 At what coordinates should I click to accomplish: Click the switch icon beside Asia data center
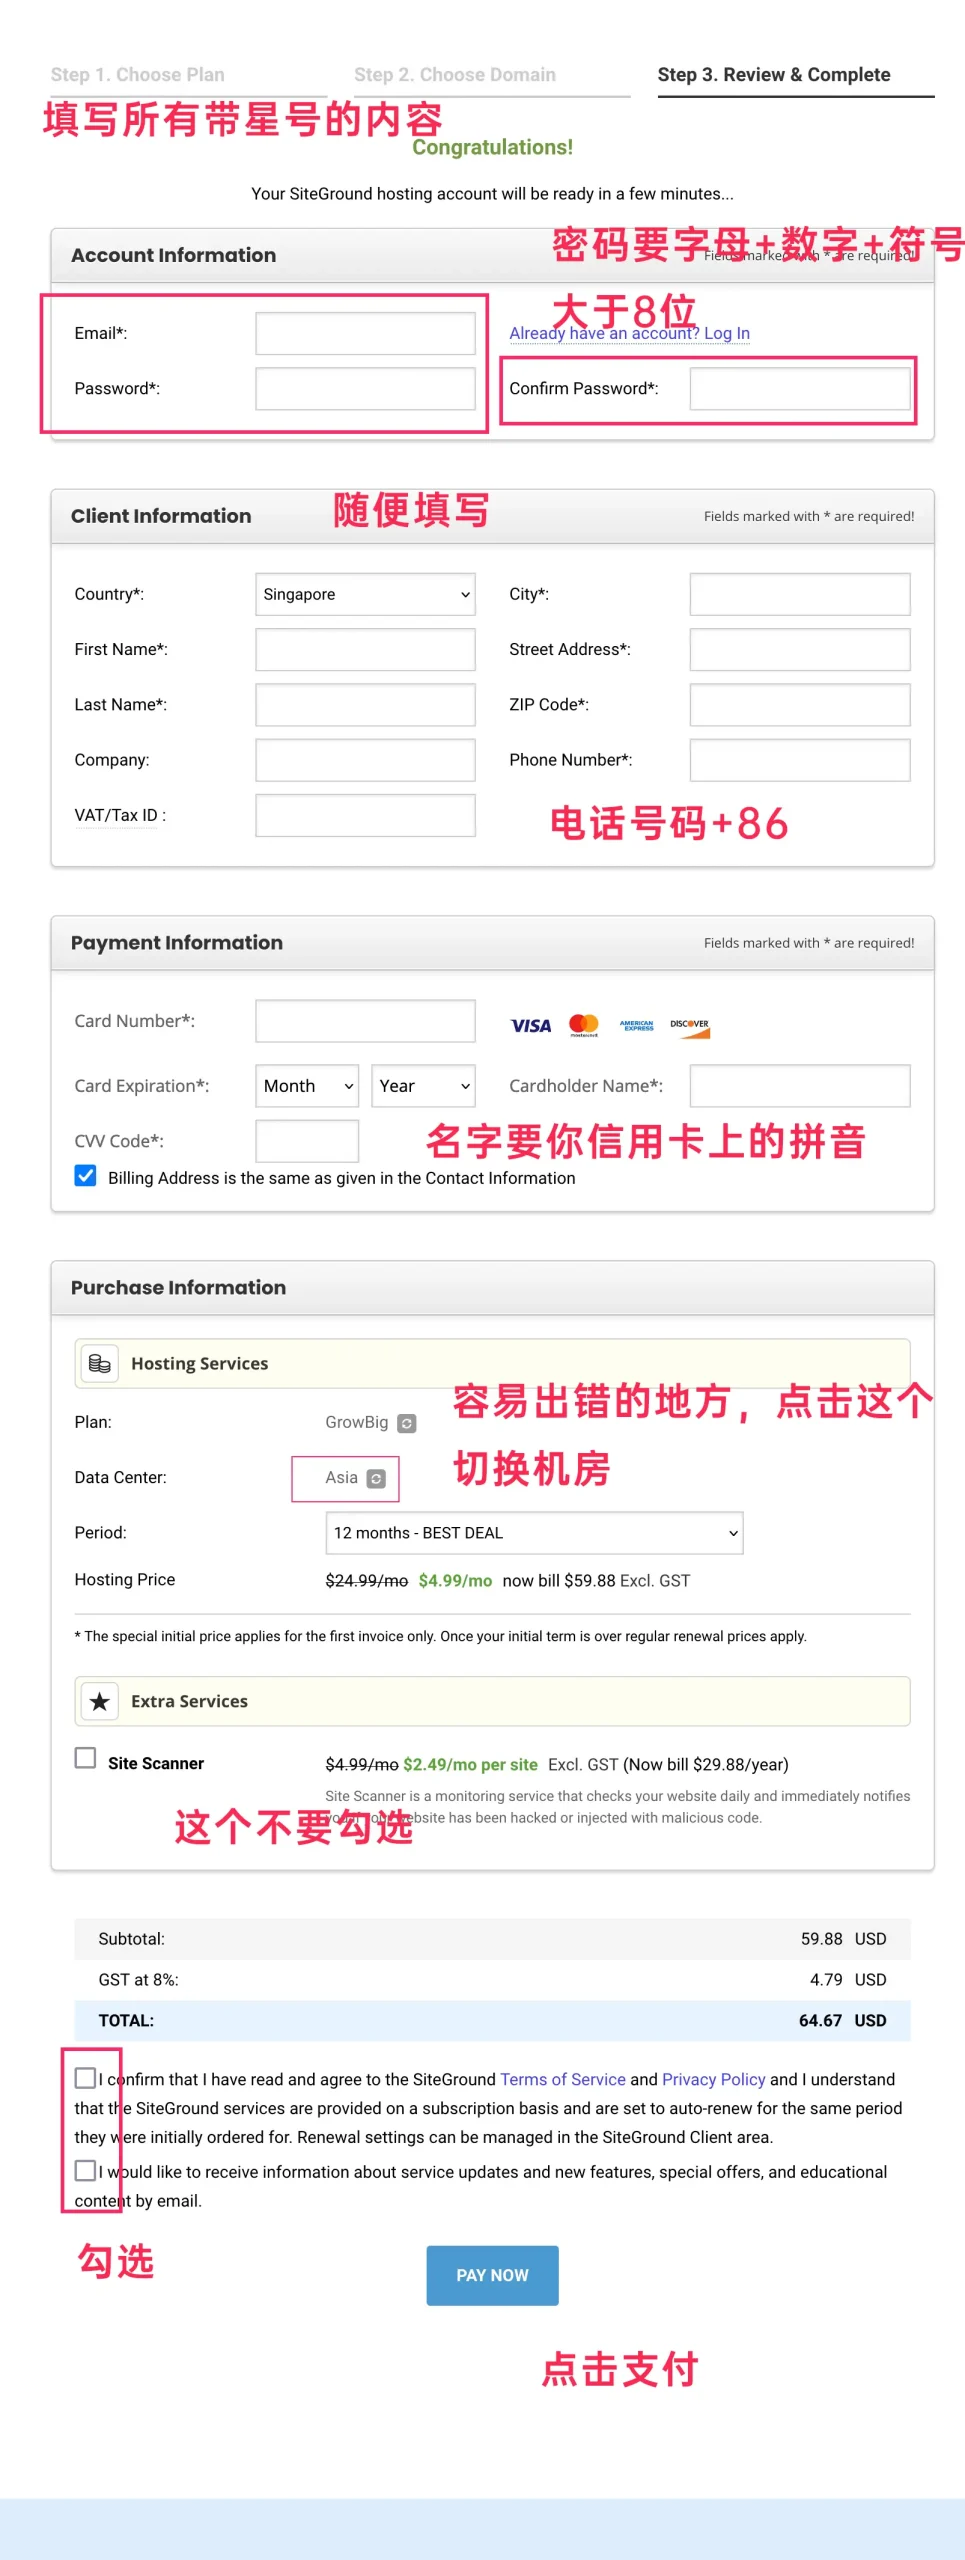pos(376,1479)
